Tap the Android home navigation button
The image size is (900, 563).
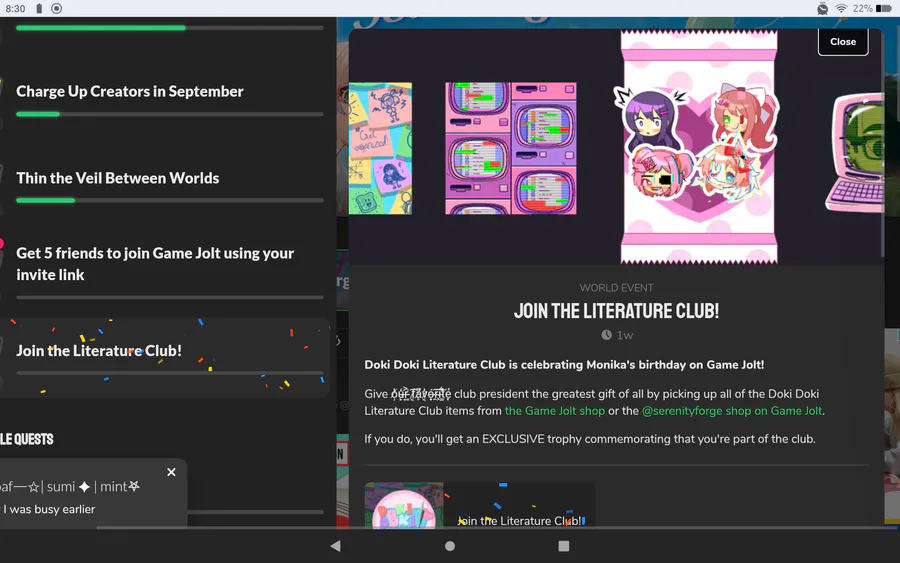point(450,546)
